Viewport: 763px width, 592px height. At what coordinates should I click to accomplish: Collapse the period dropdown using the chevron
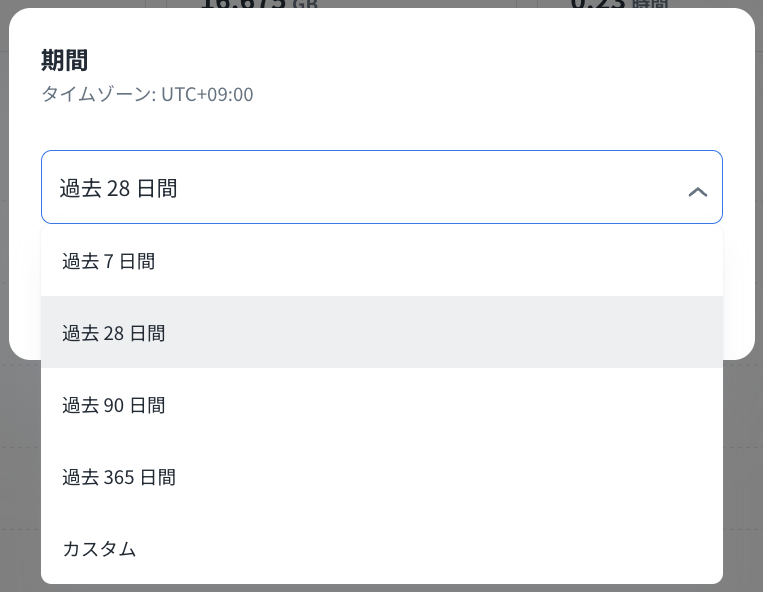698,191
